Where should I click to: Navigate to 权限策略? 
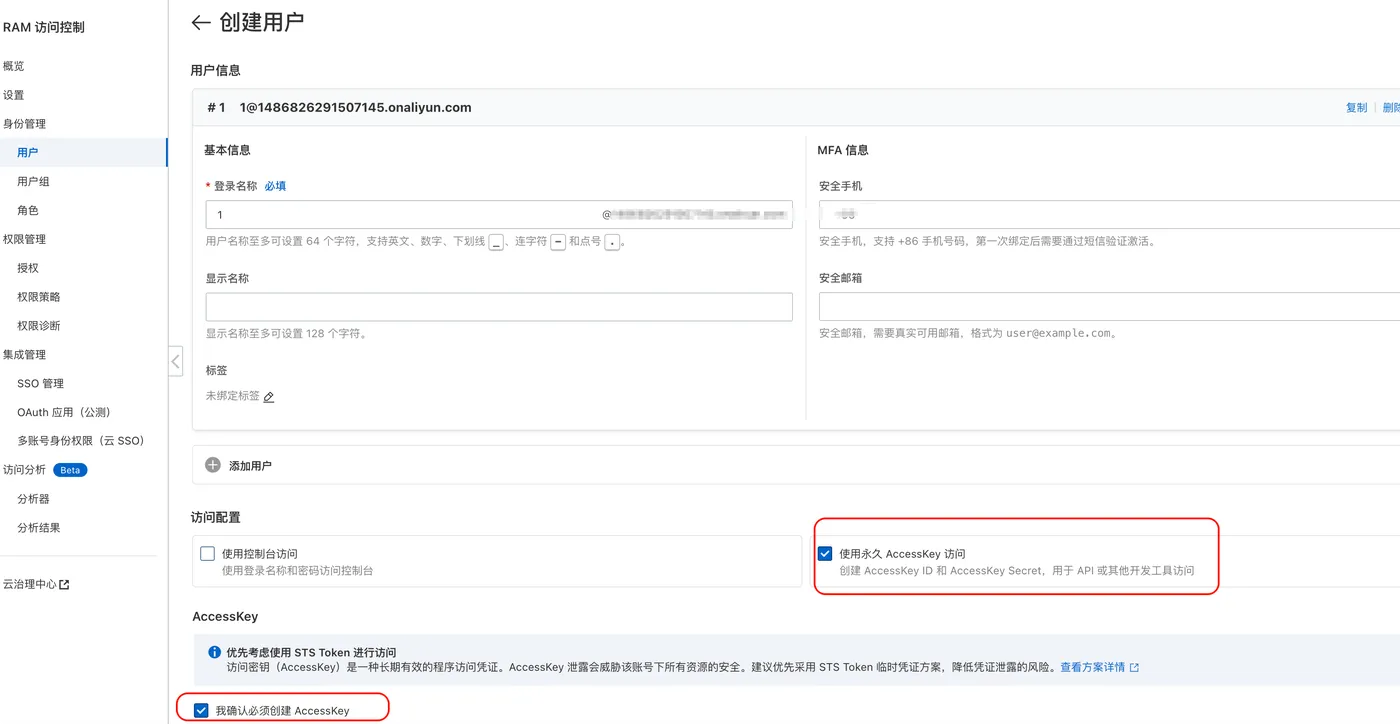pos(39,297)
